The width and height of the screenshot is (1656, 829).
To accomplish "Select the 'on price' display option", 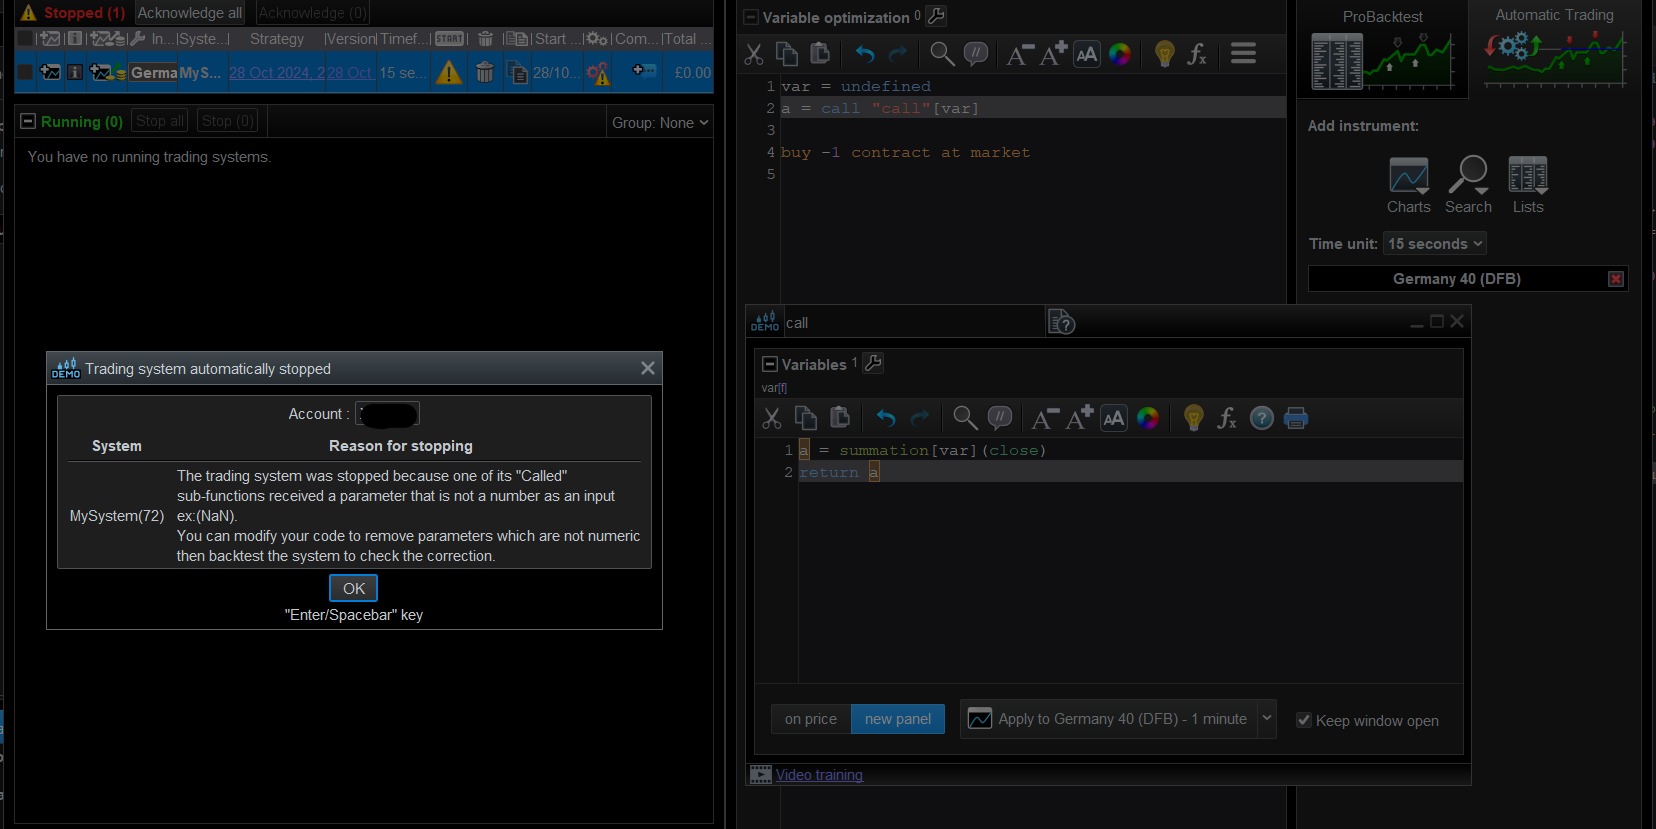I will click(x=811, y=719).
